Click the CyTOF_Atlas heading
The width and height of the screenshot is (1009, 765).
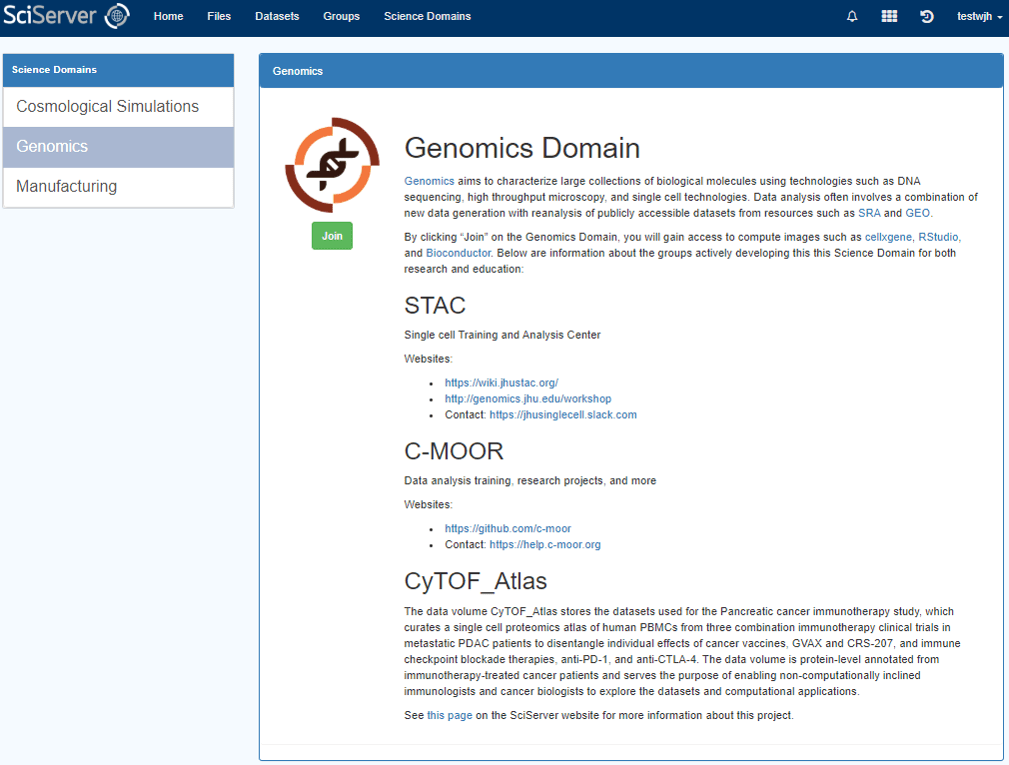click(x=476, y=582)
